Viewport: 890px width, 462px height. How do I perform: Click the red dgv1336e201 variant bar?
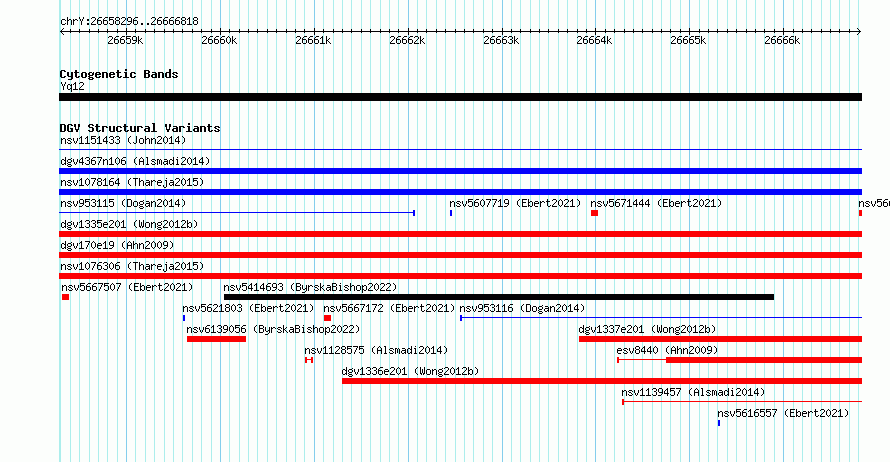coord(602,381)
